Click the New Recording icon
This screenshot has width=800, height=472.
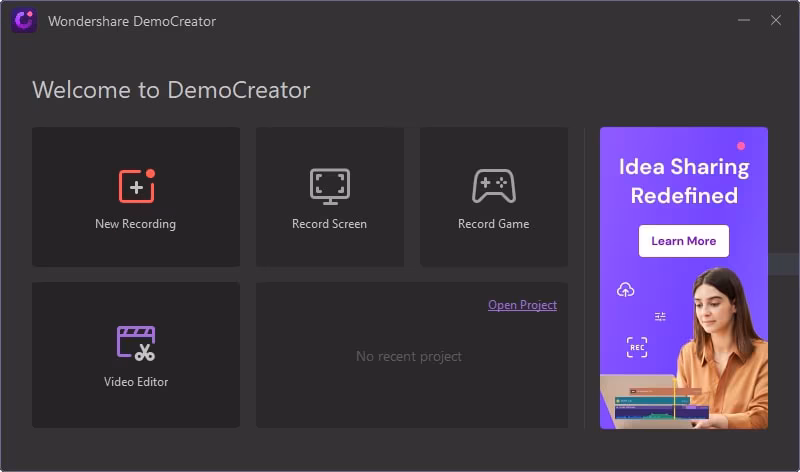(x=137, y=186)
